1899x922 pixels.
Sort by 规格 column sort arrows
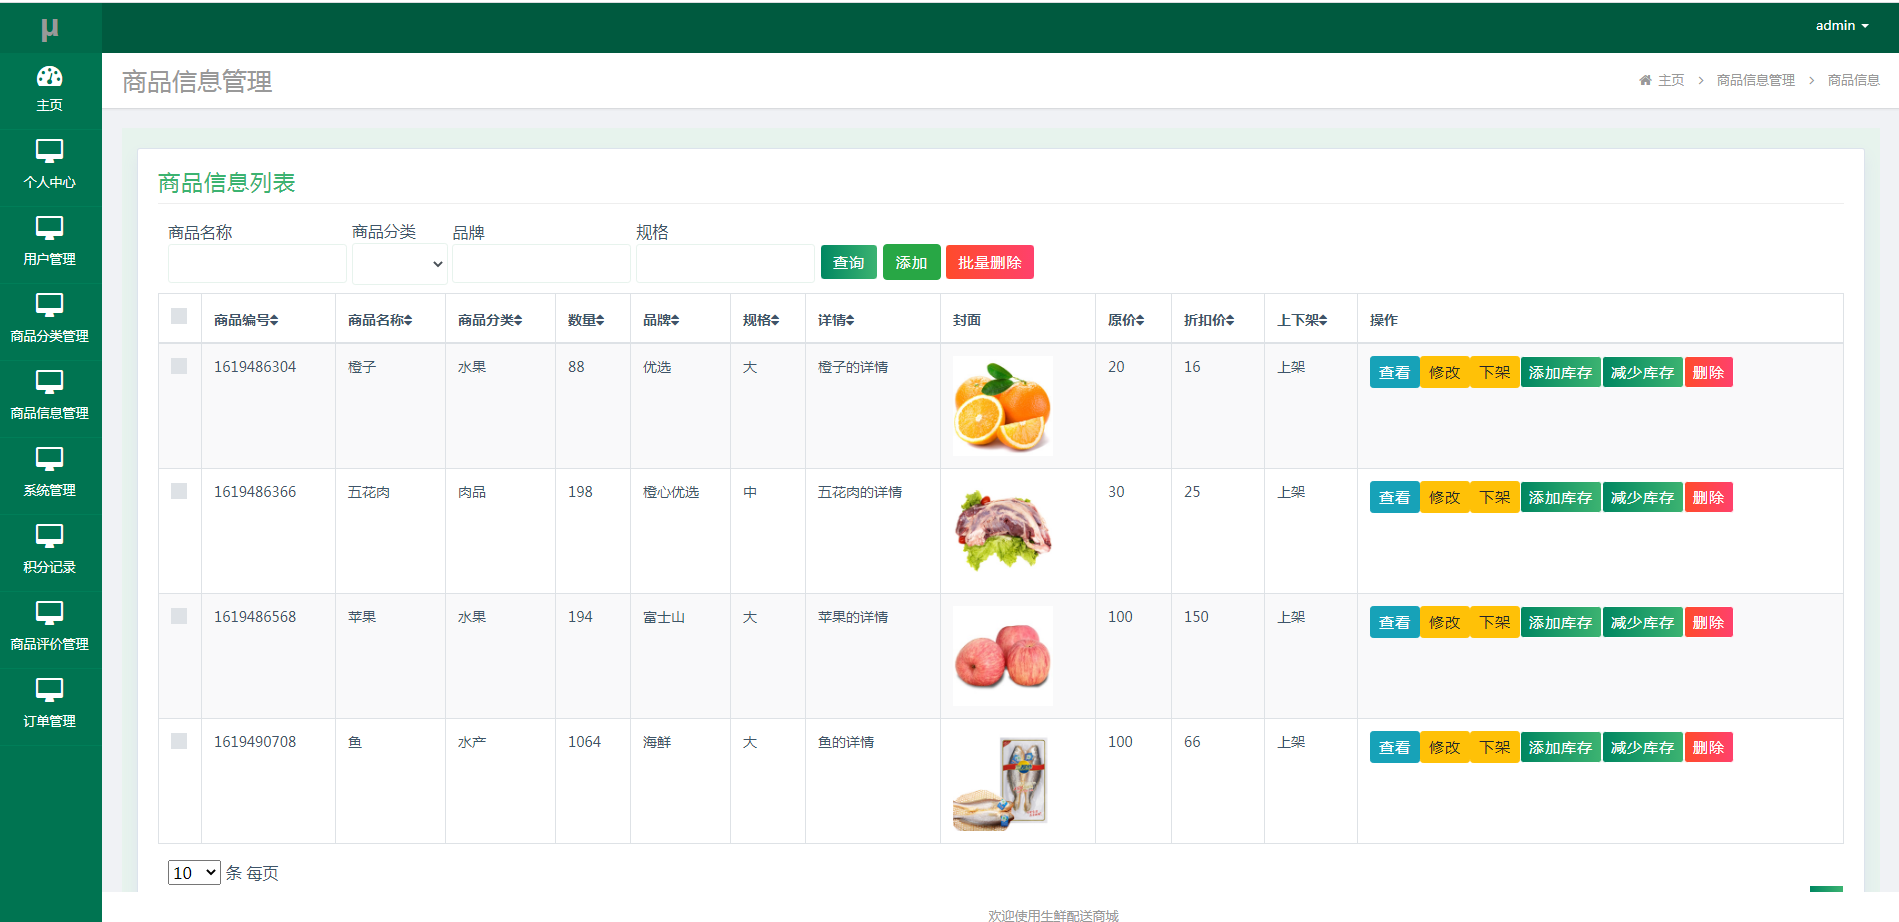[775, 320]
